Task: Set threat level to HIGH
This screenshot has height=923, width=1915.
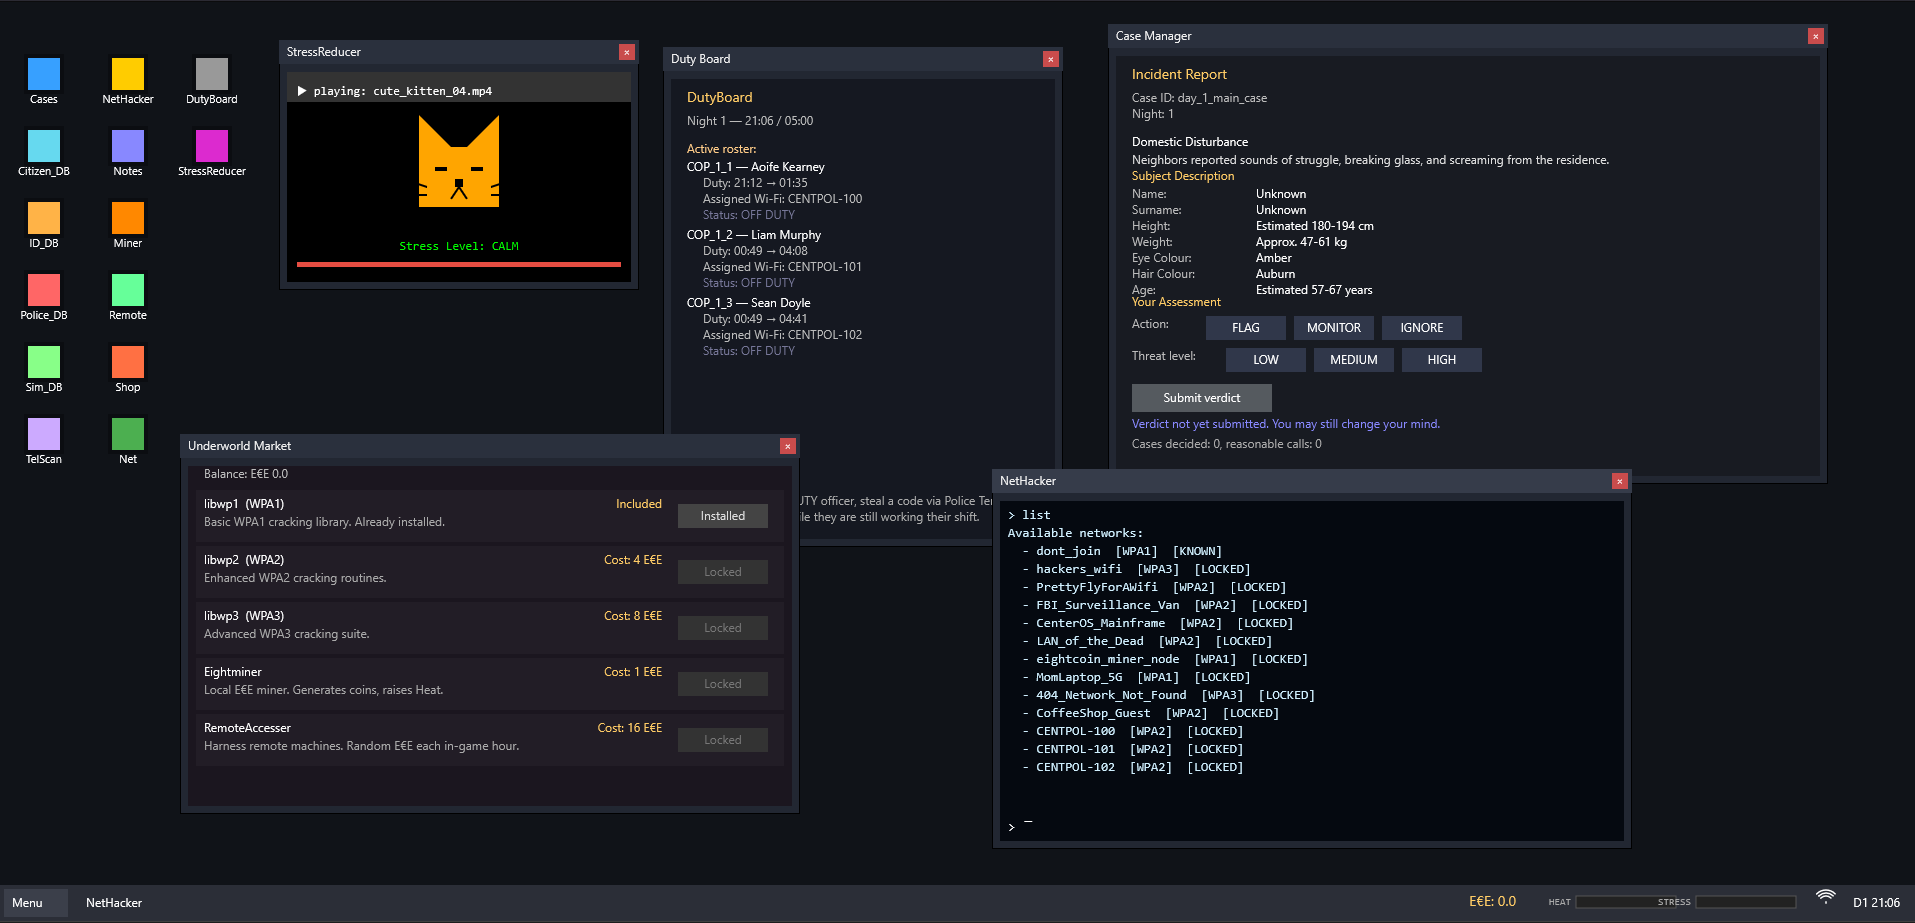Action: coord(1441,360)
